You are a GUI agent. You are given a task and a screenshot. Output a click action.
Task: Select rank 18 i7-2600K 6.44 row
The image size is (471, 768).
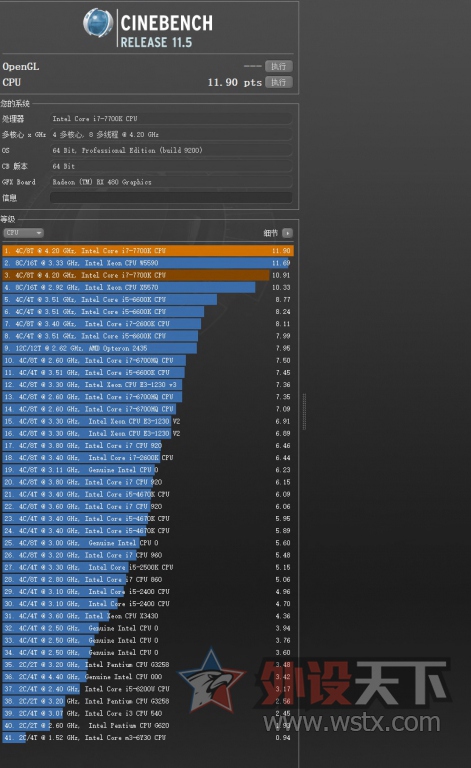point(148,458)
